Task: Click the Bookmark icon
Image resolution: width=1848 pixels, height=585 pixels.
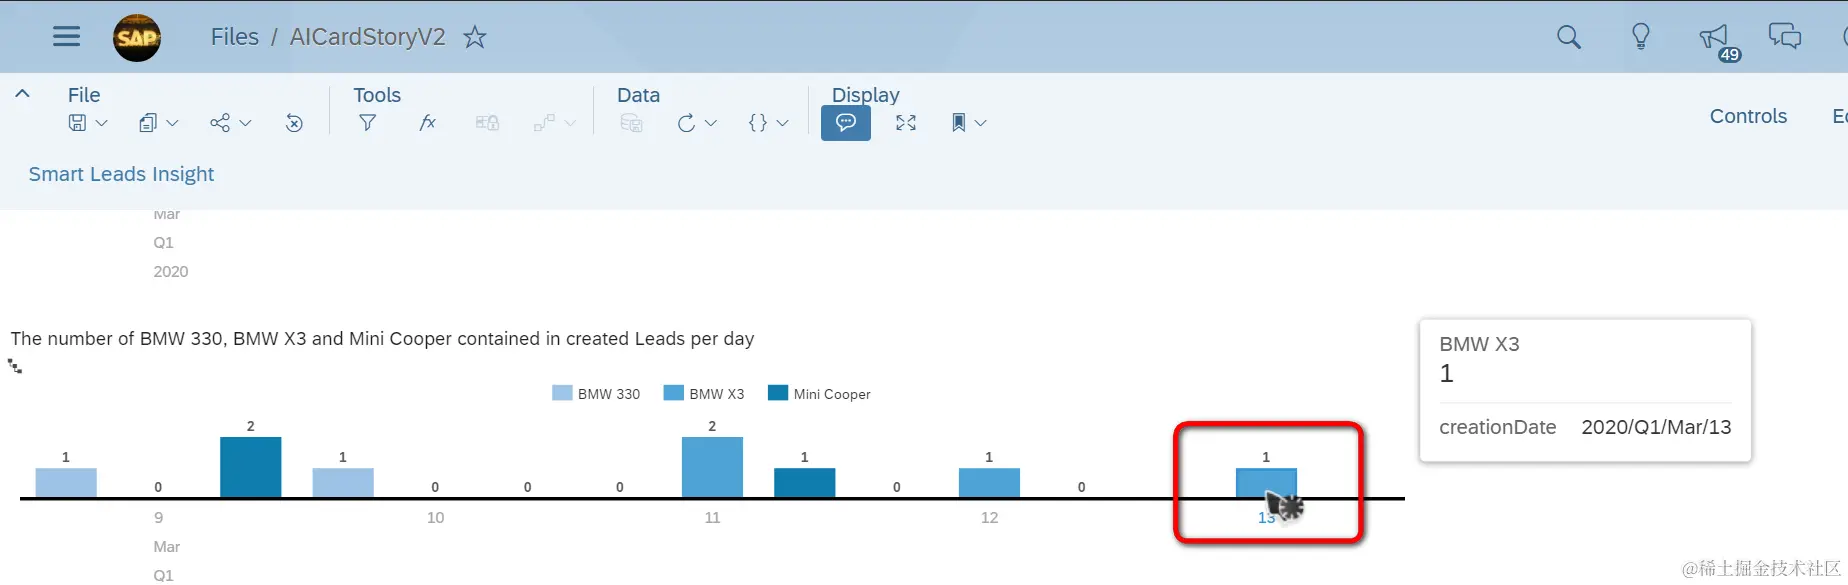Action: [958, 123]
